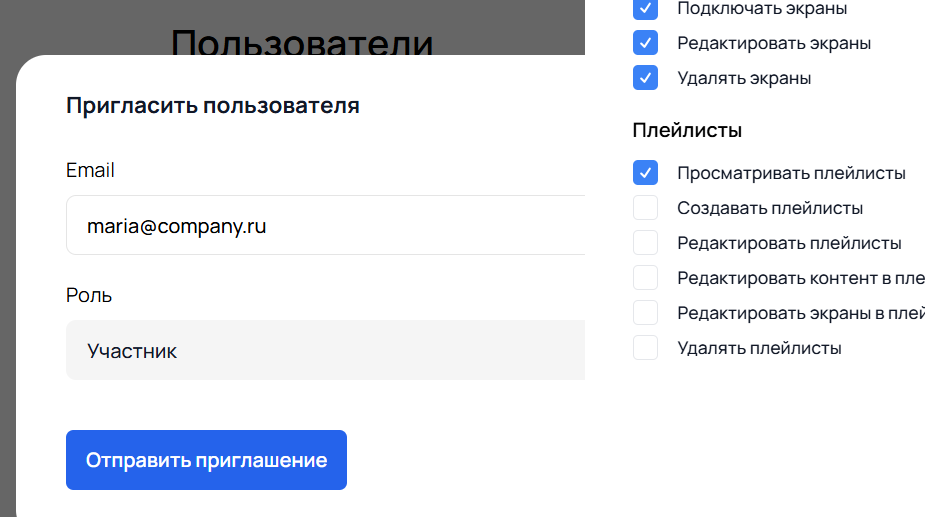Viewport: 925px width, 517px height.
Task: Click the Плейлисты section heading
Action: coord(687,130)
